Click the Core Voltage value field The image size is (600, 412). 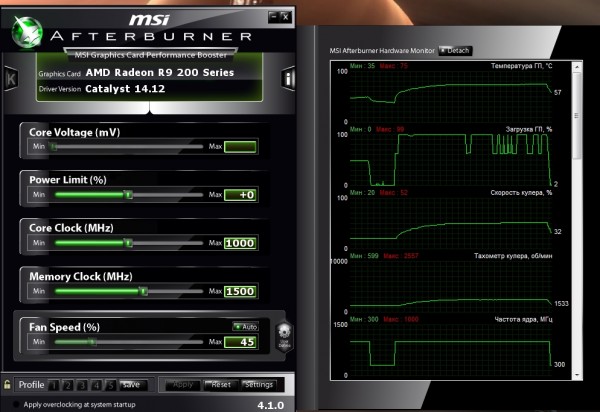pyautogui.click(x=240, y=147)
